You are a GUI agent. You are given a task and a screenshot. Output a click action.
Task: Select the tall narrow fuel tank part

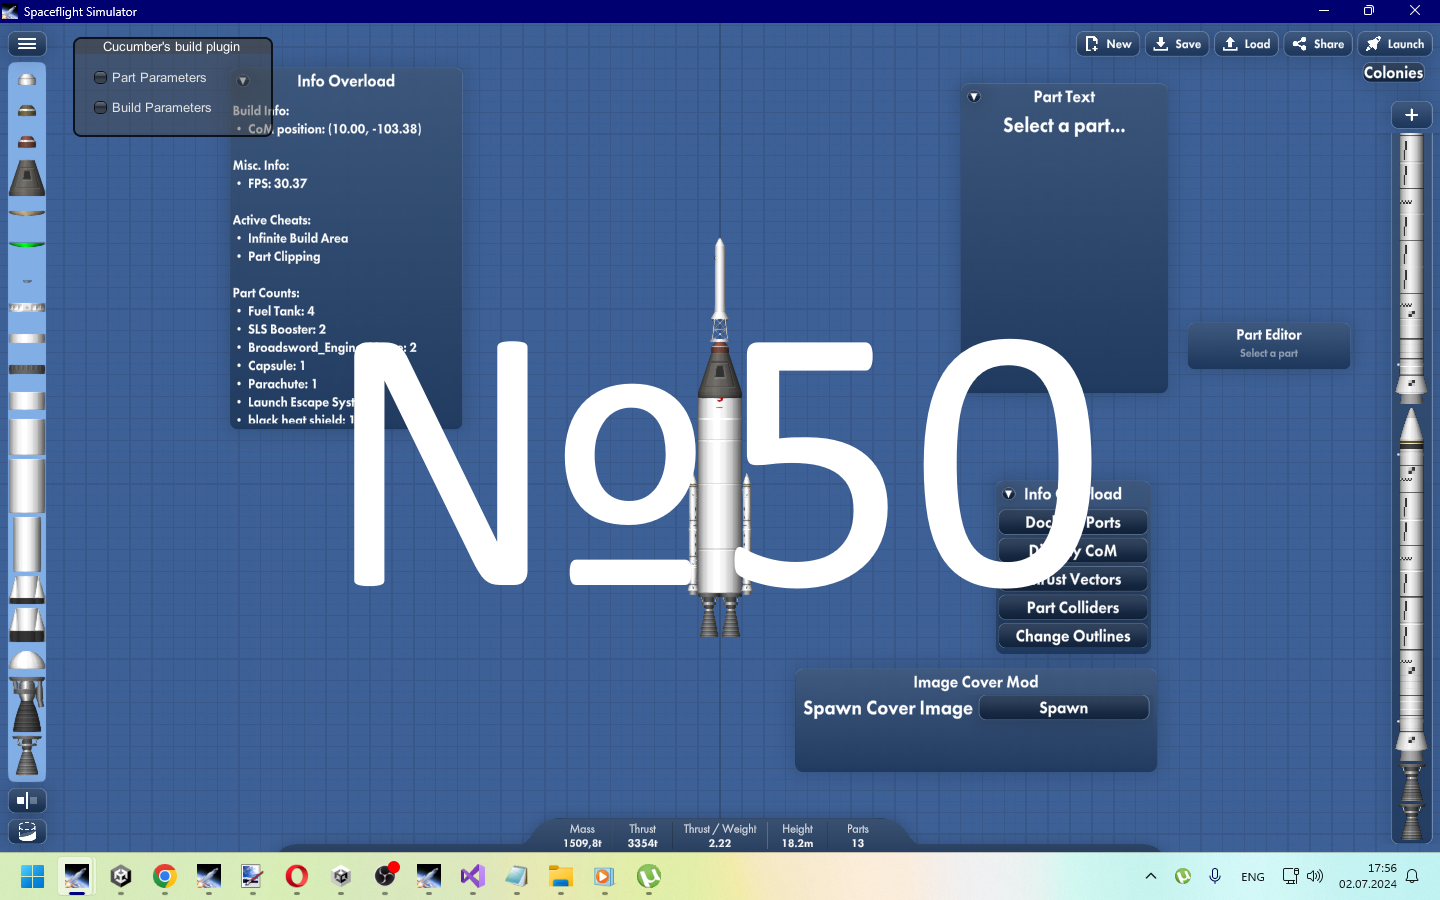(27, 544)
